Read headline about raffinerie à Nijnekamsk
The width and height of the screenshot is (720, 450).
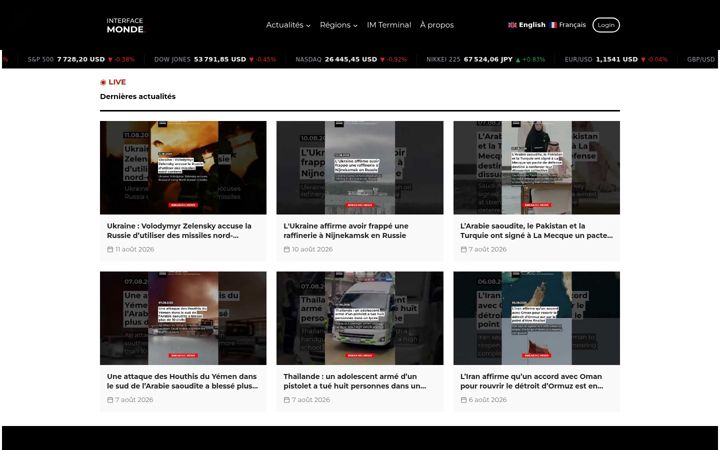coord(346,231)
